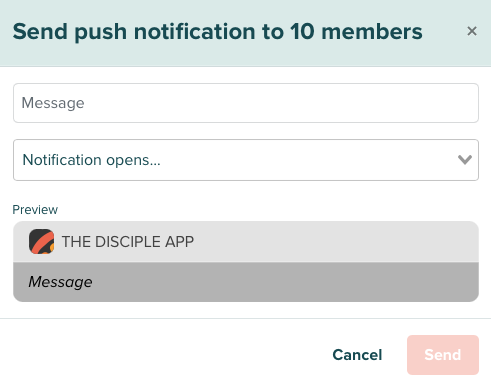Click the Send button

(x=443, y=355)
